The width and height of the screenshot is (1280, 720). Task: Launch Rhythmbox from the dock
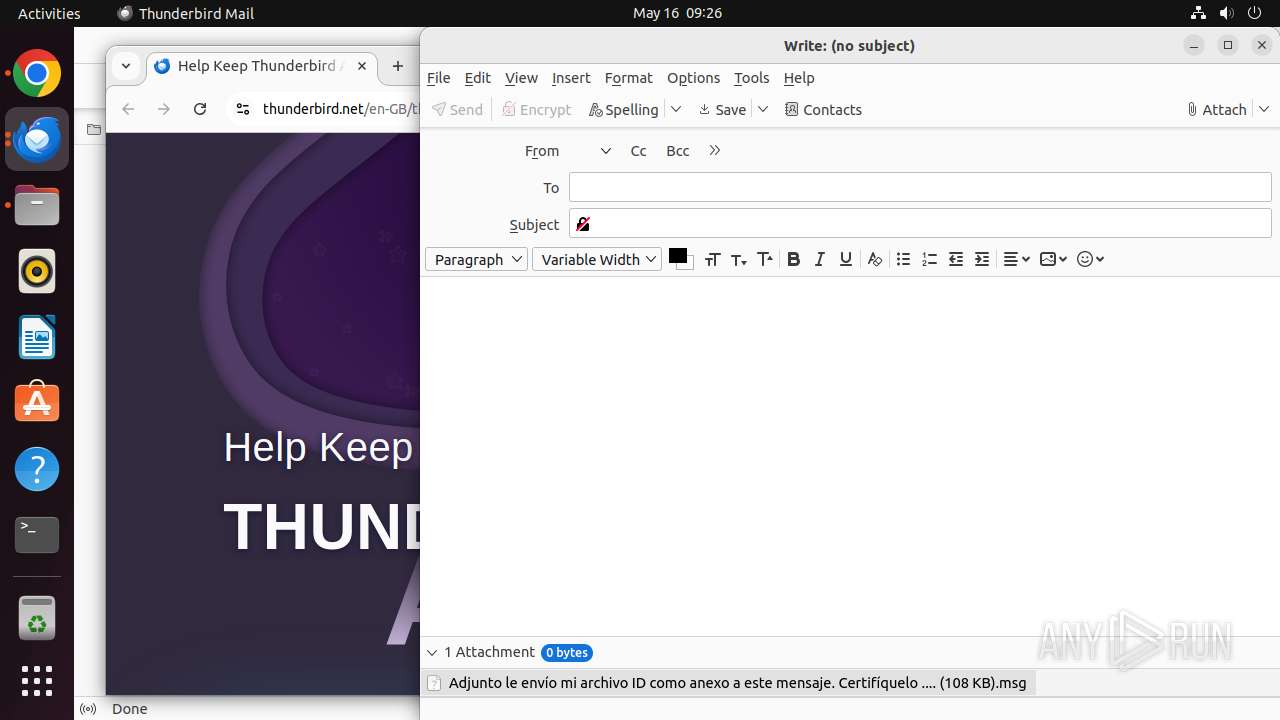click(37, 271)
